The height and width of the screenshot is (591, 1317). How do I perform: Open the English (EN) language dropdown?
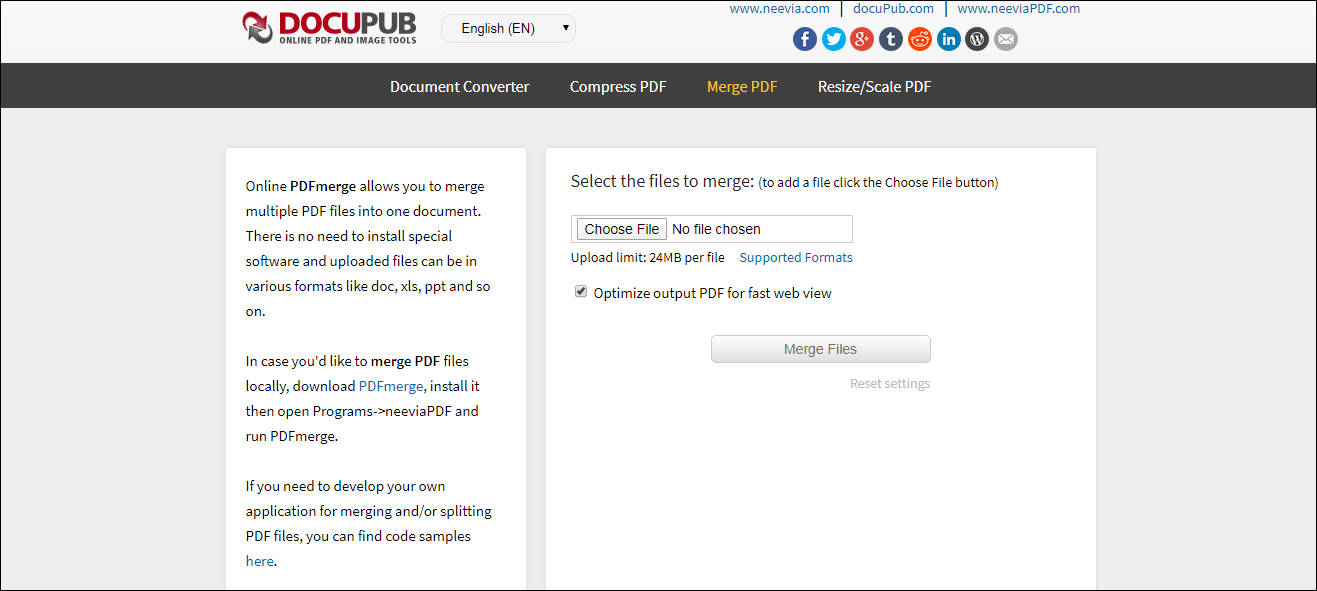(x=508, y=29)
